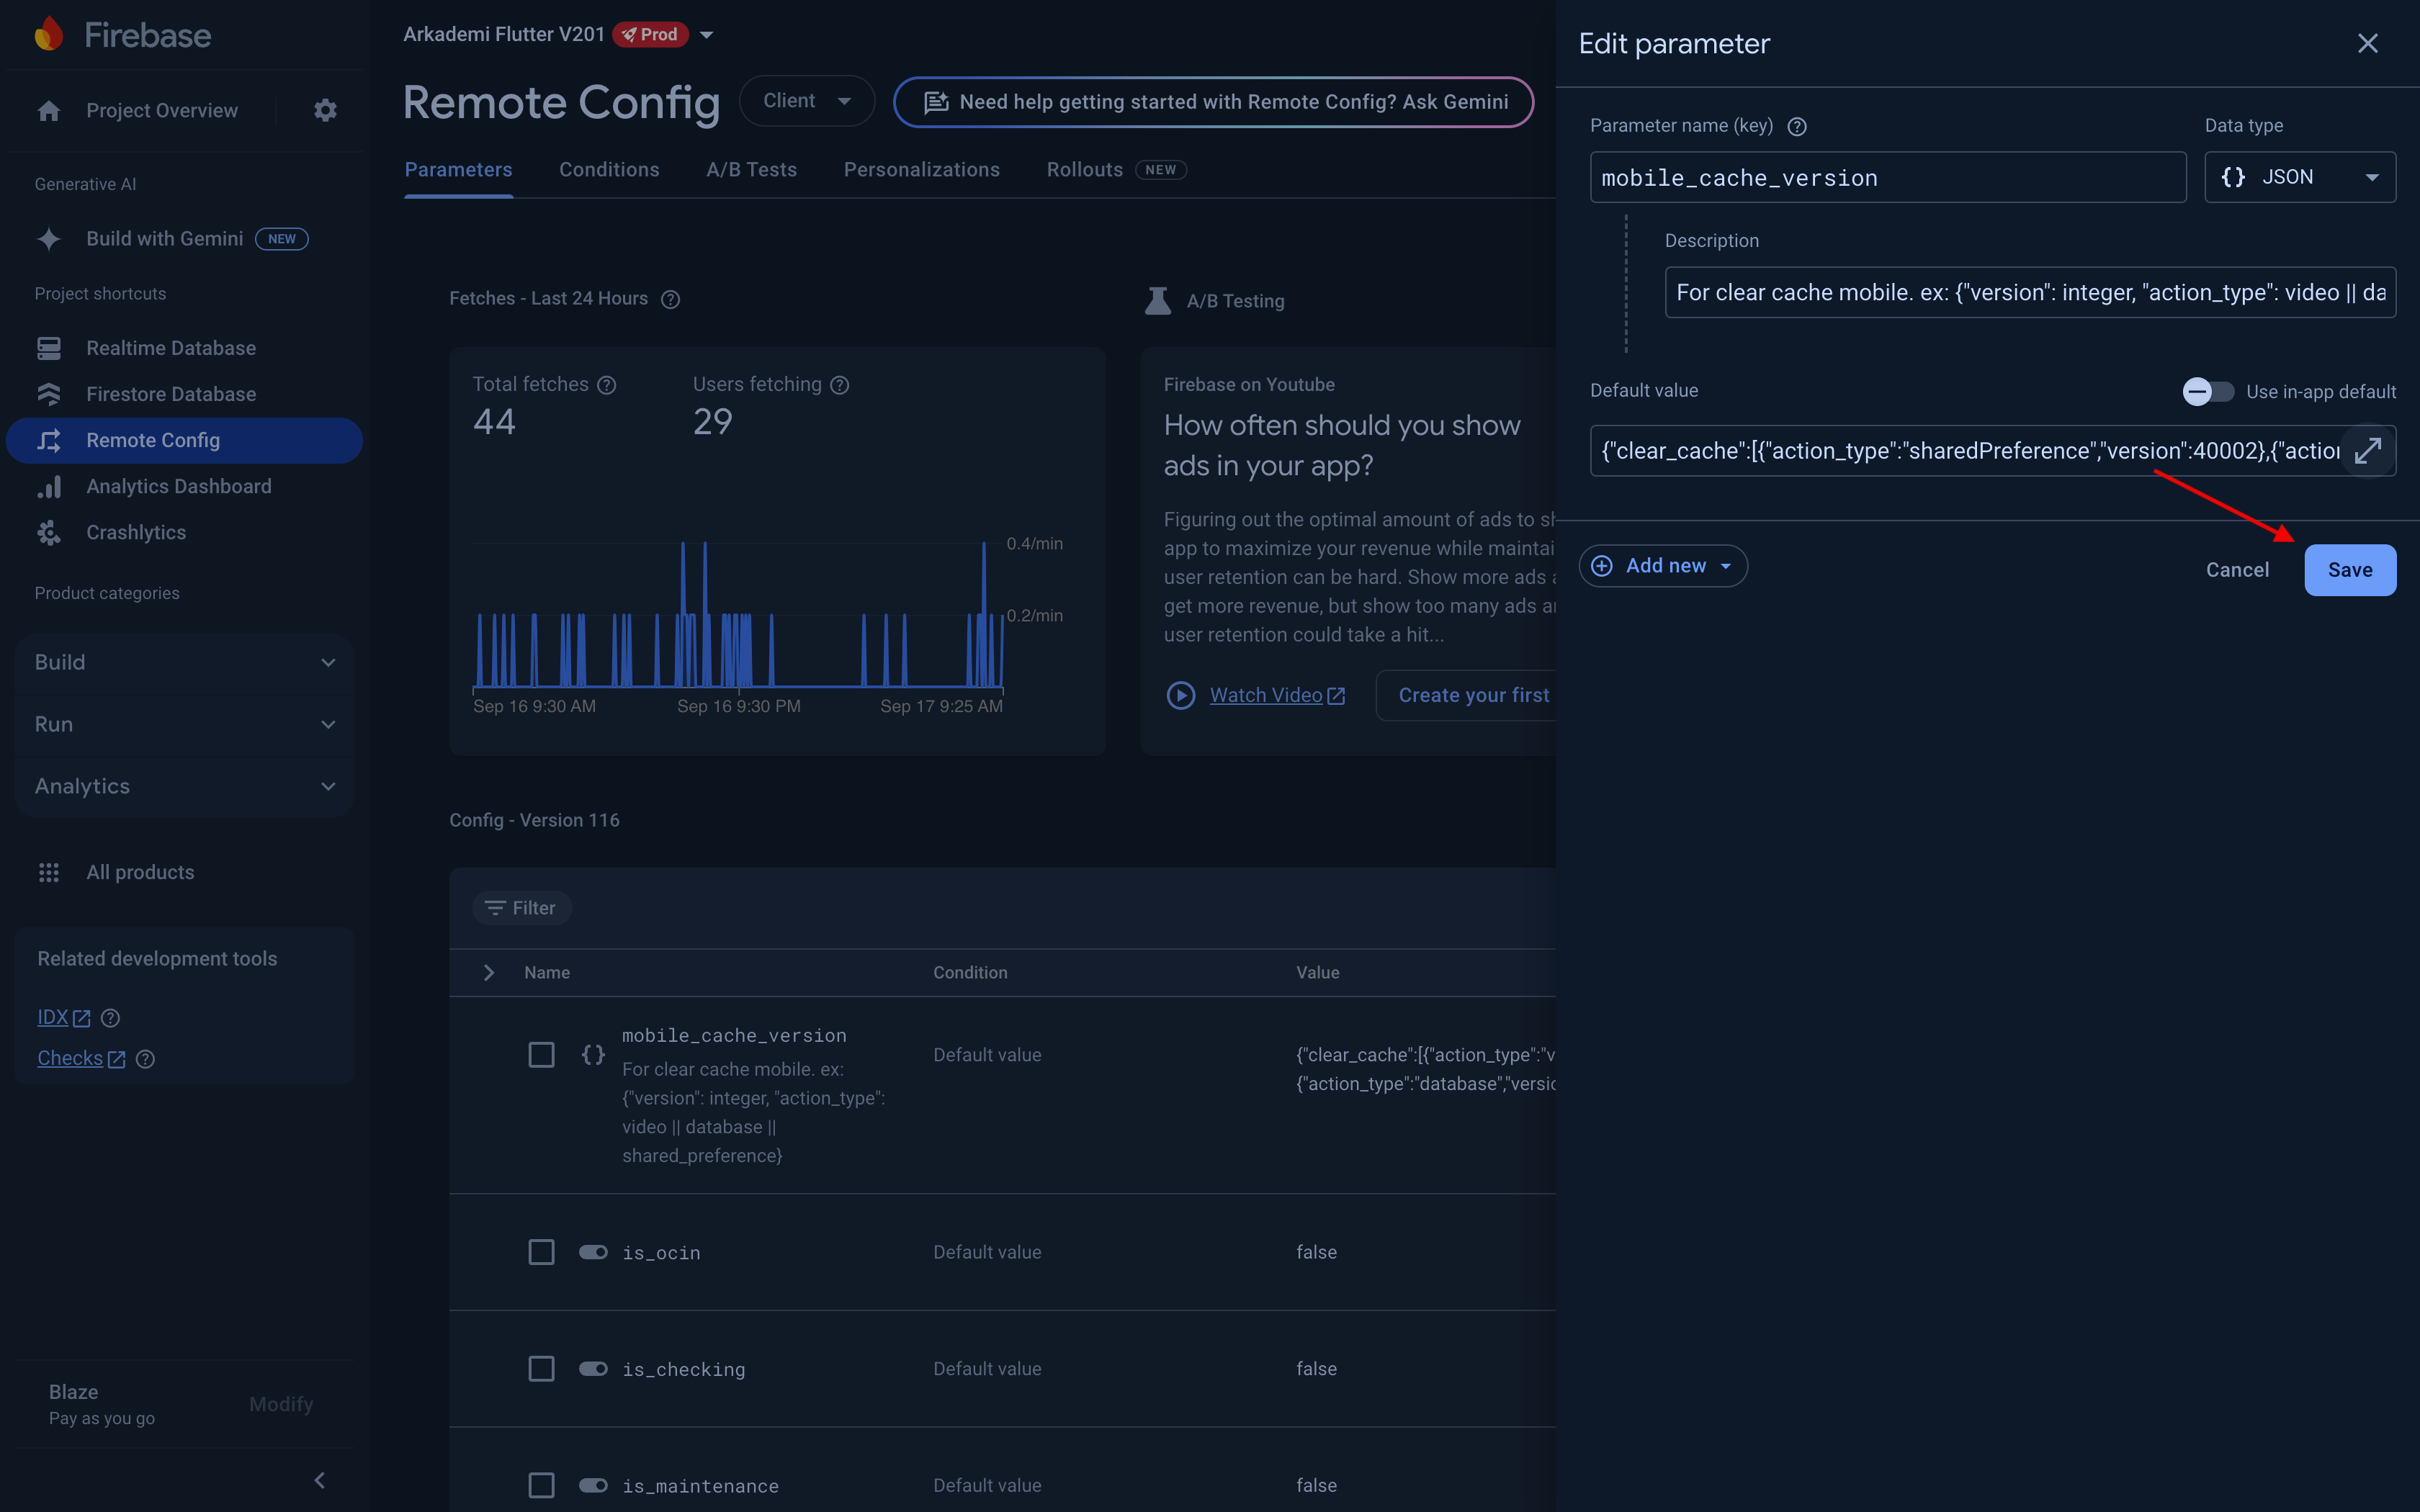Click the parameter name help icon

click(x=1797, y=127)
